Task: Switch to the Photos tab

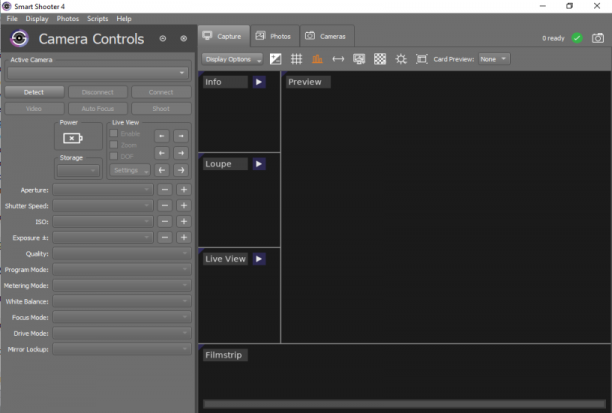Action: (275, 36)
